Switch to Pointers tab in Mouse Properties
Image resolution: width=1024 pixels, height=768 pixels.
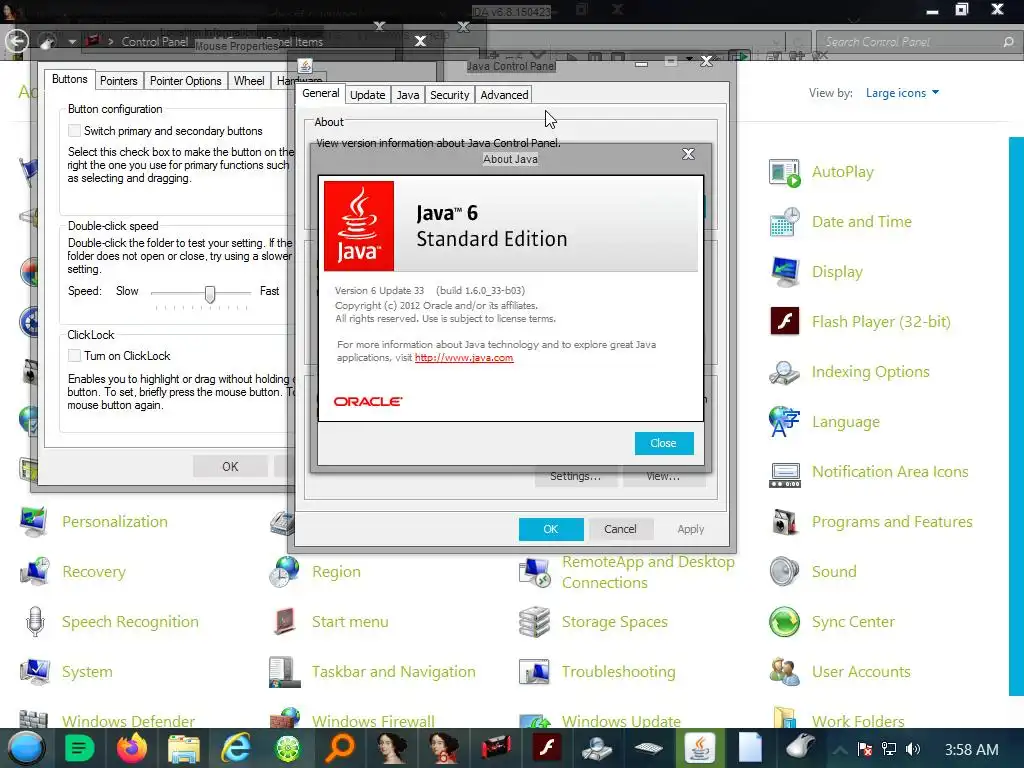tap(118, 80)
